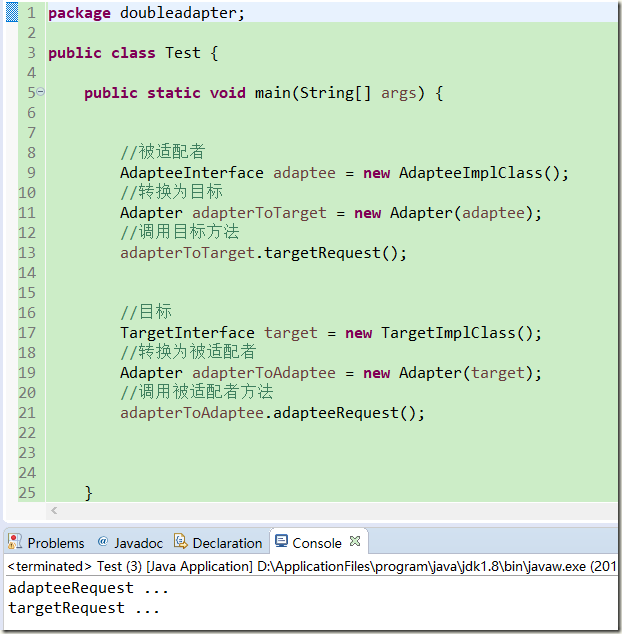Viewport: 622px width, 634px height.
Task: Click 'doubleadapter' package name on line 1
Action: click(178, 13)
